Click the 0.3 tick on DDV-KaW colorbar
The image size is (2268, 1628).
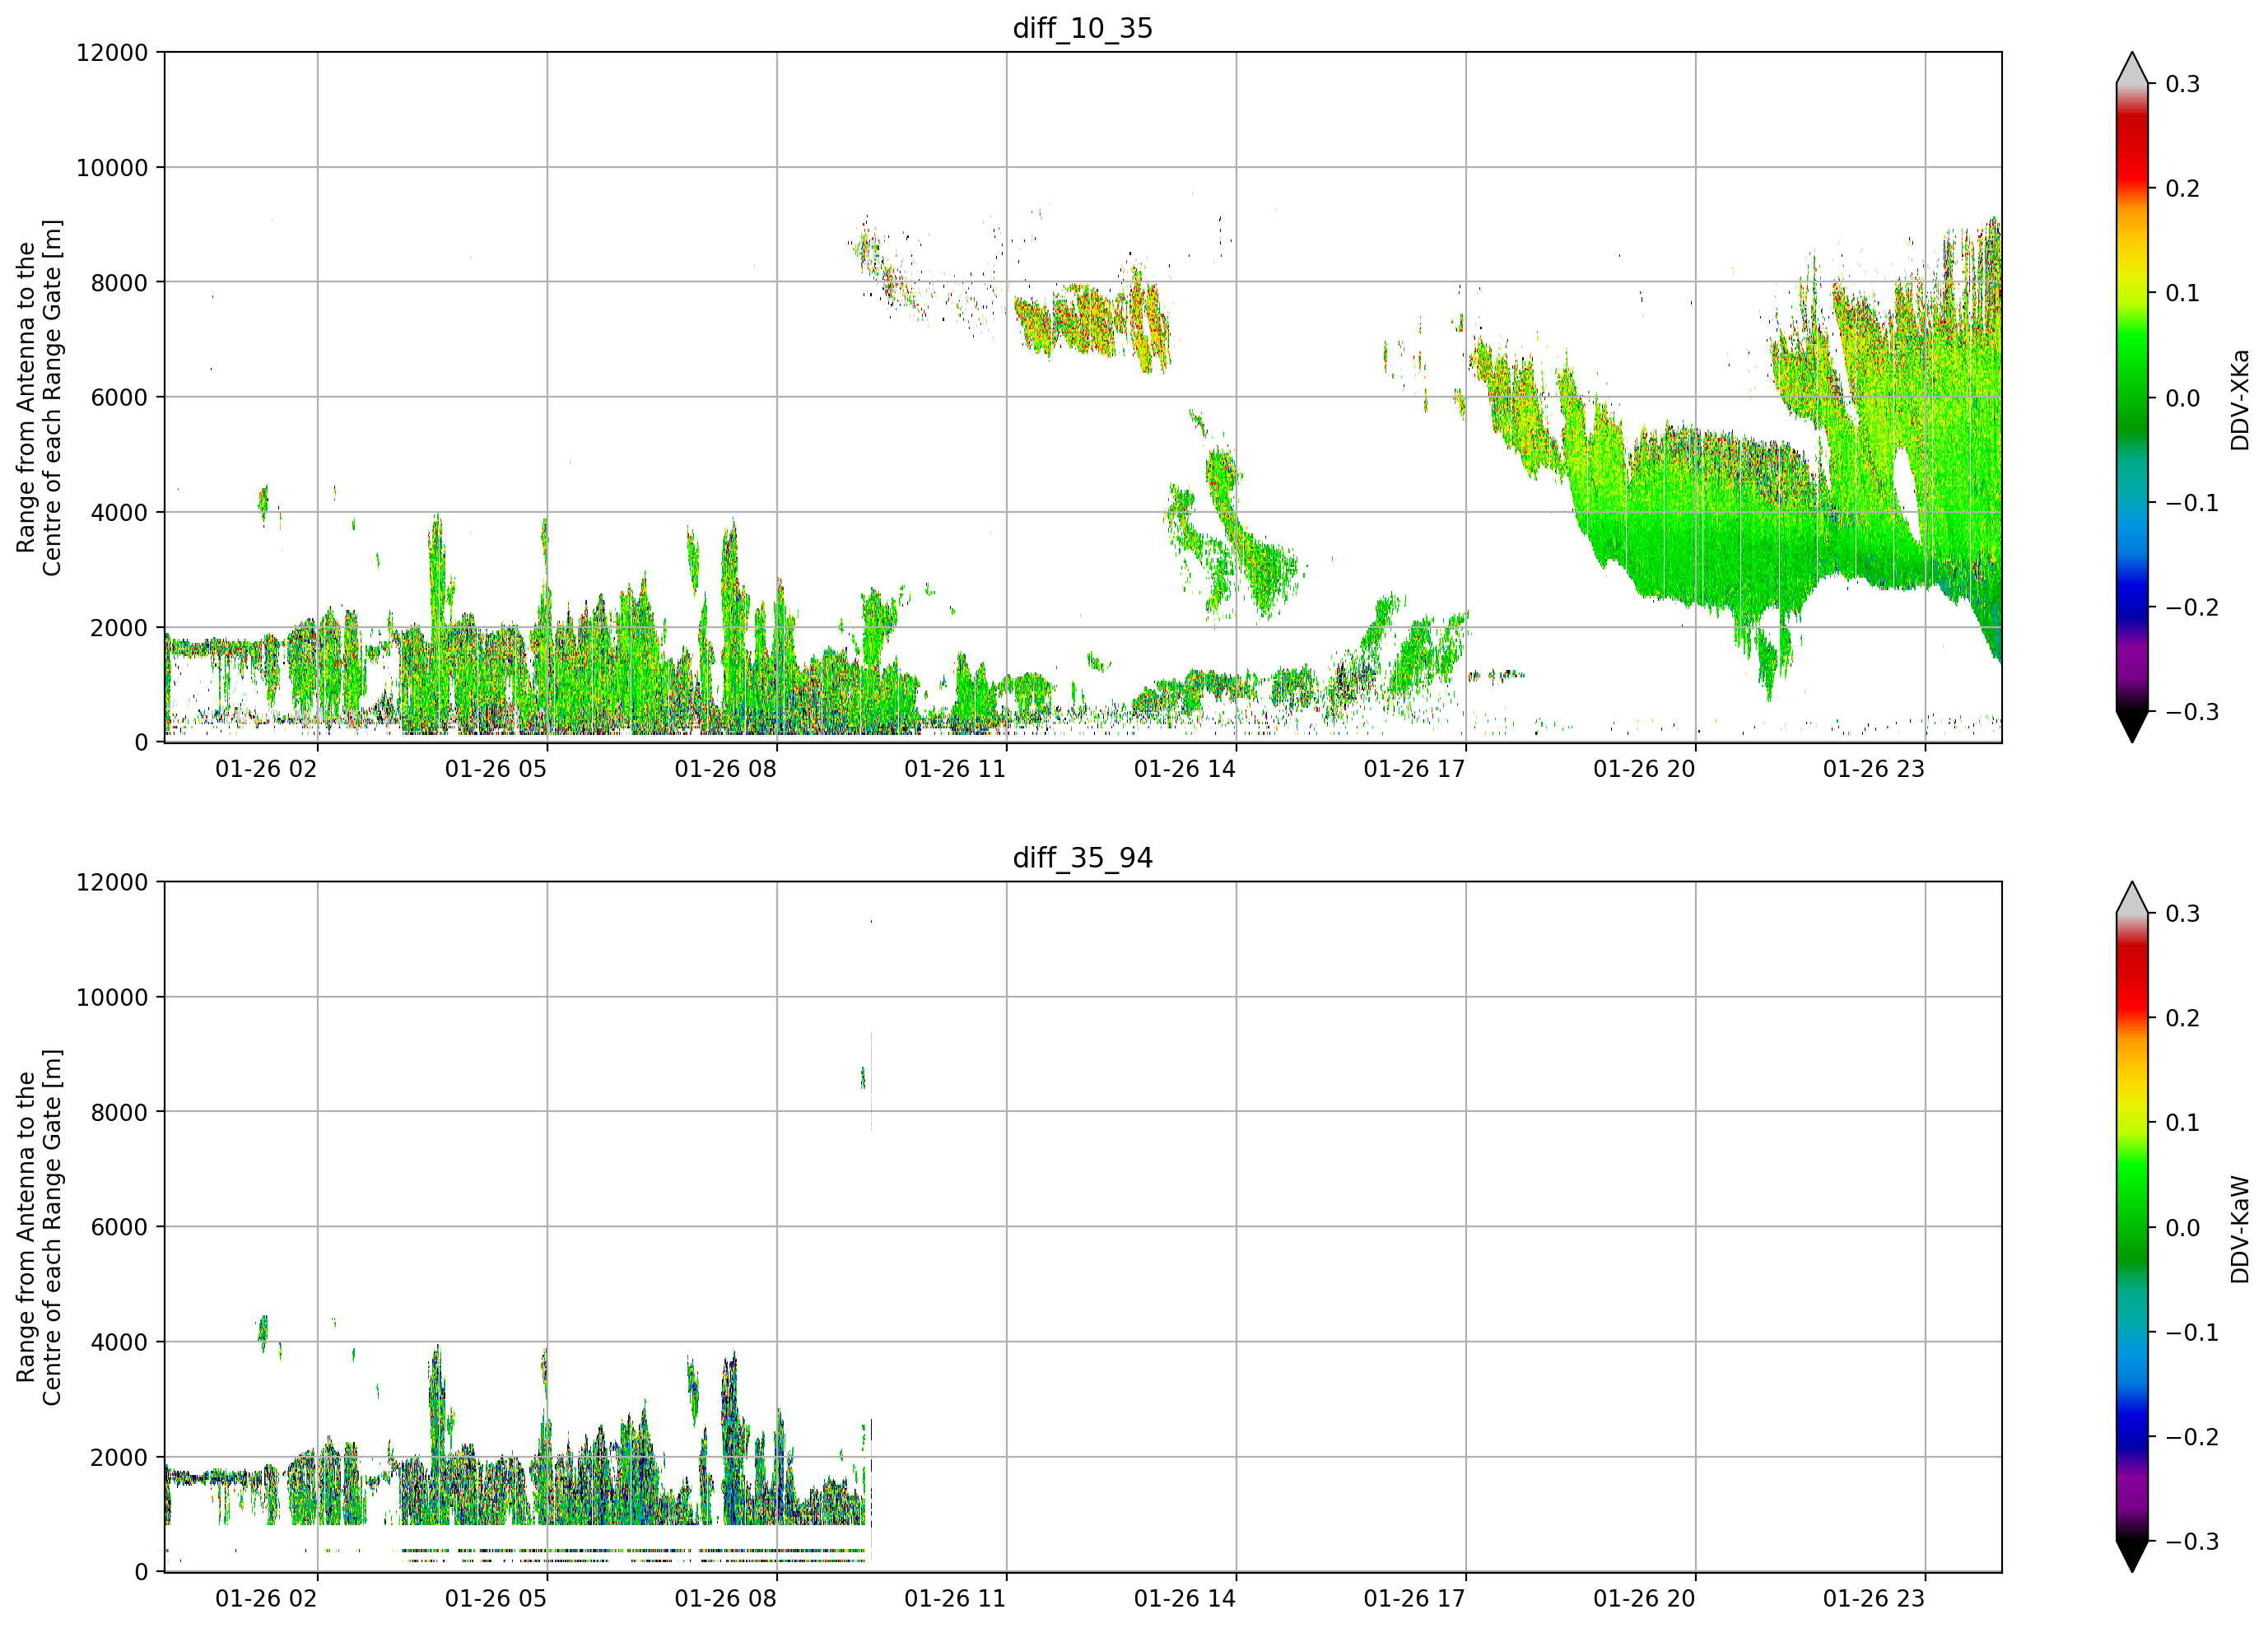click(2183, 913)
